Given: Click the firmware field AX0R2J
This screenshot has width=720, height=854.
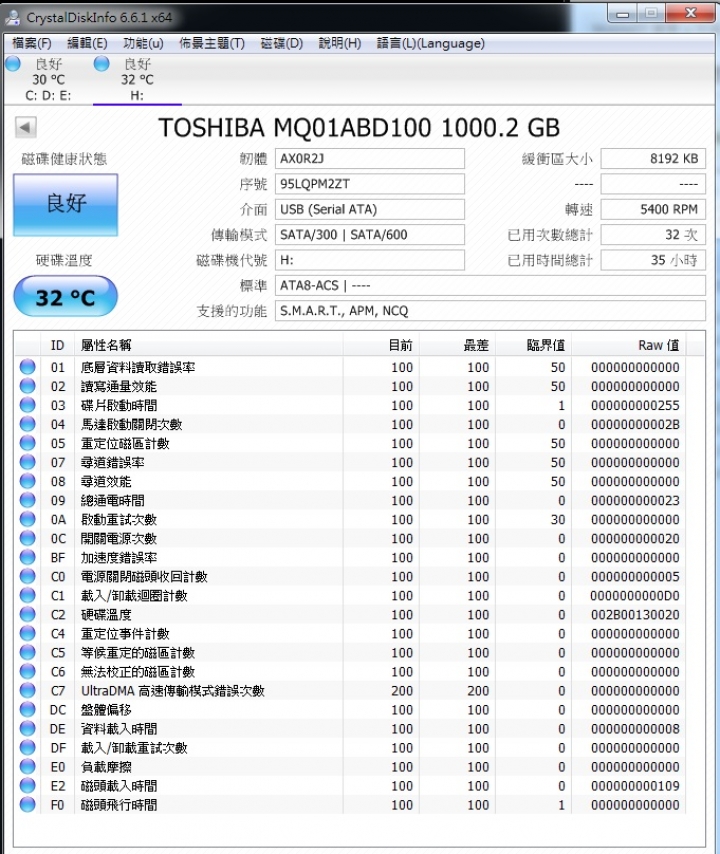Looking at the screenshot, I should (370, 158).
